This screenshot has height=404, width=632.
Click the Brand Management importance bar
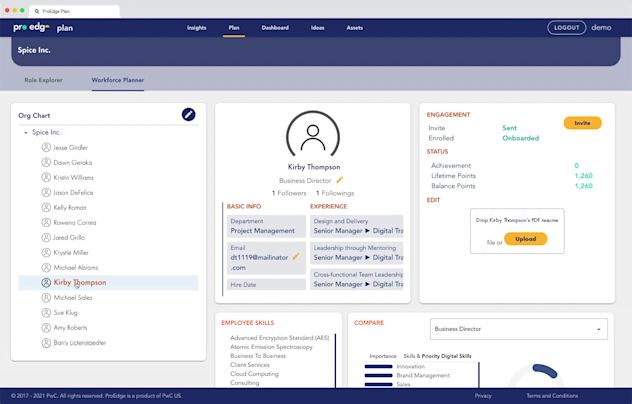point(378,375)
